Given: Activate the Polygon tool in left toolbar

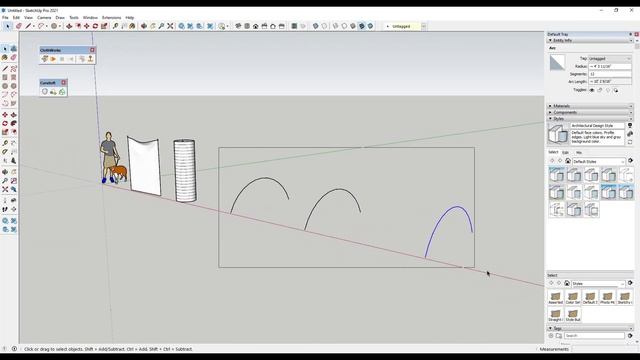Looking at the screenshot, I should coord(13,86).
